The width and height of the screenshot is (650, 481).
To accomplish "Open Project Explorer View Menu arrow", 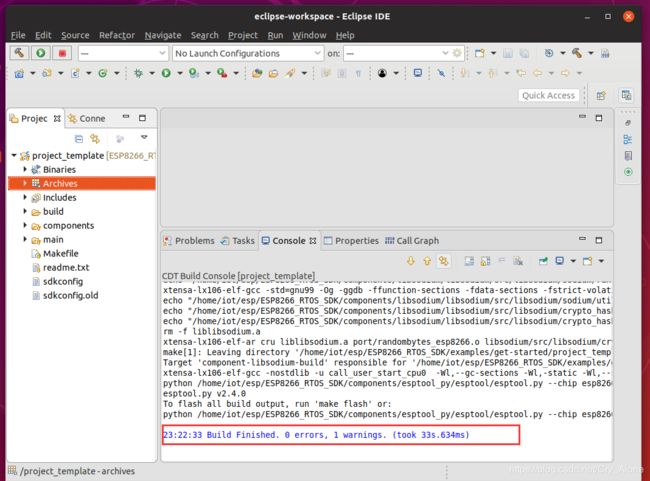I will click(144, 137).
